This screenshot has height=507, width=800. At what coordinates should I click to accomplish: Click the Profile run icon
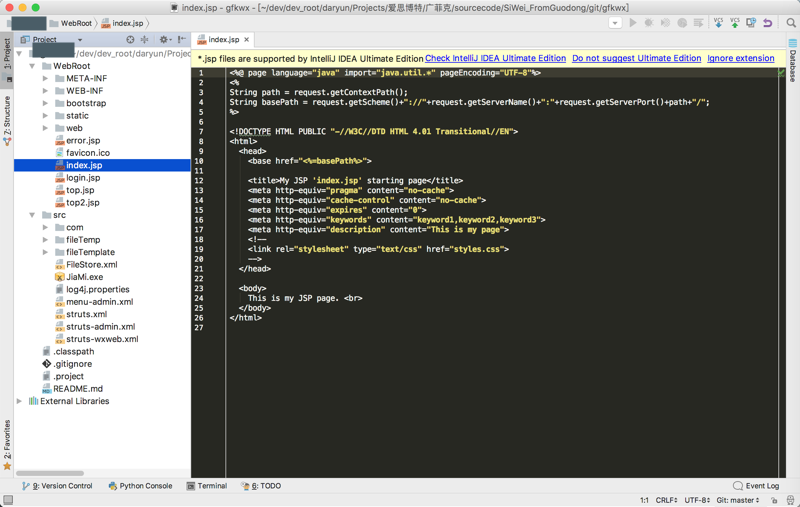pos(682,23)
